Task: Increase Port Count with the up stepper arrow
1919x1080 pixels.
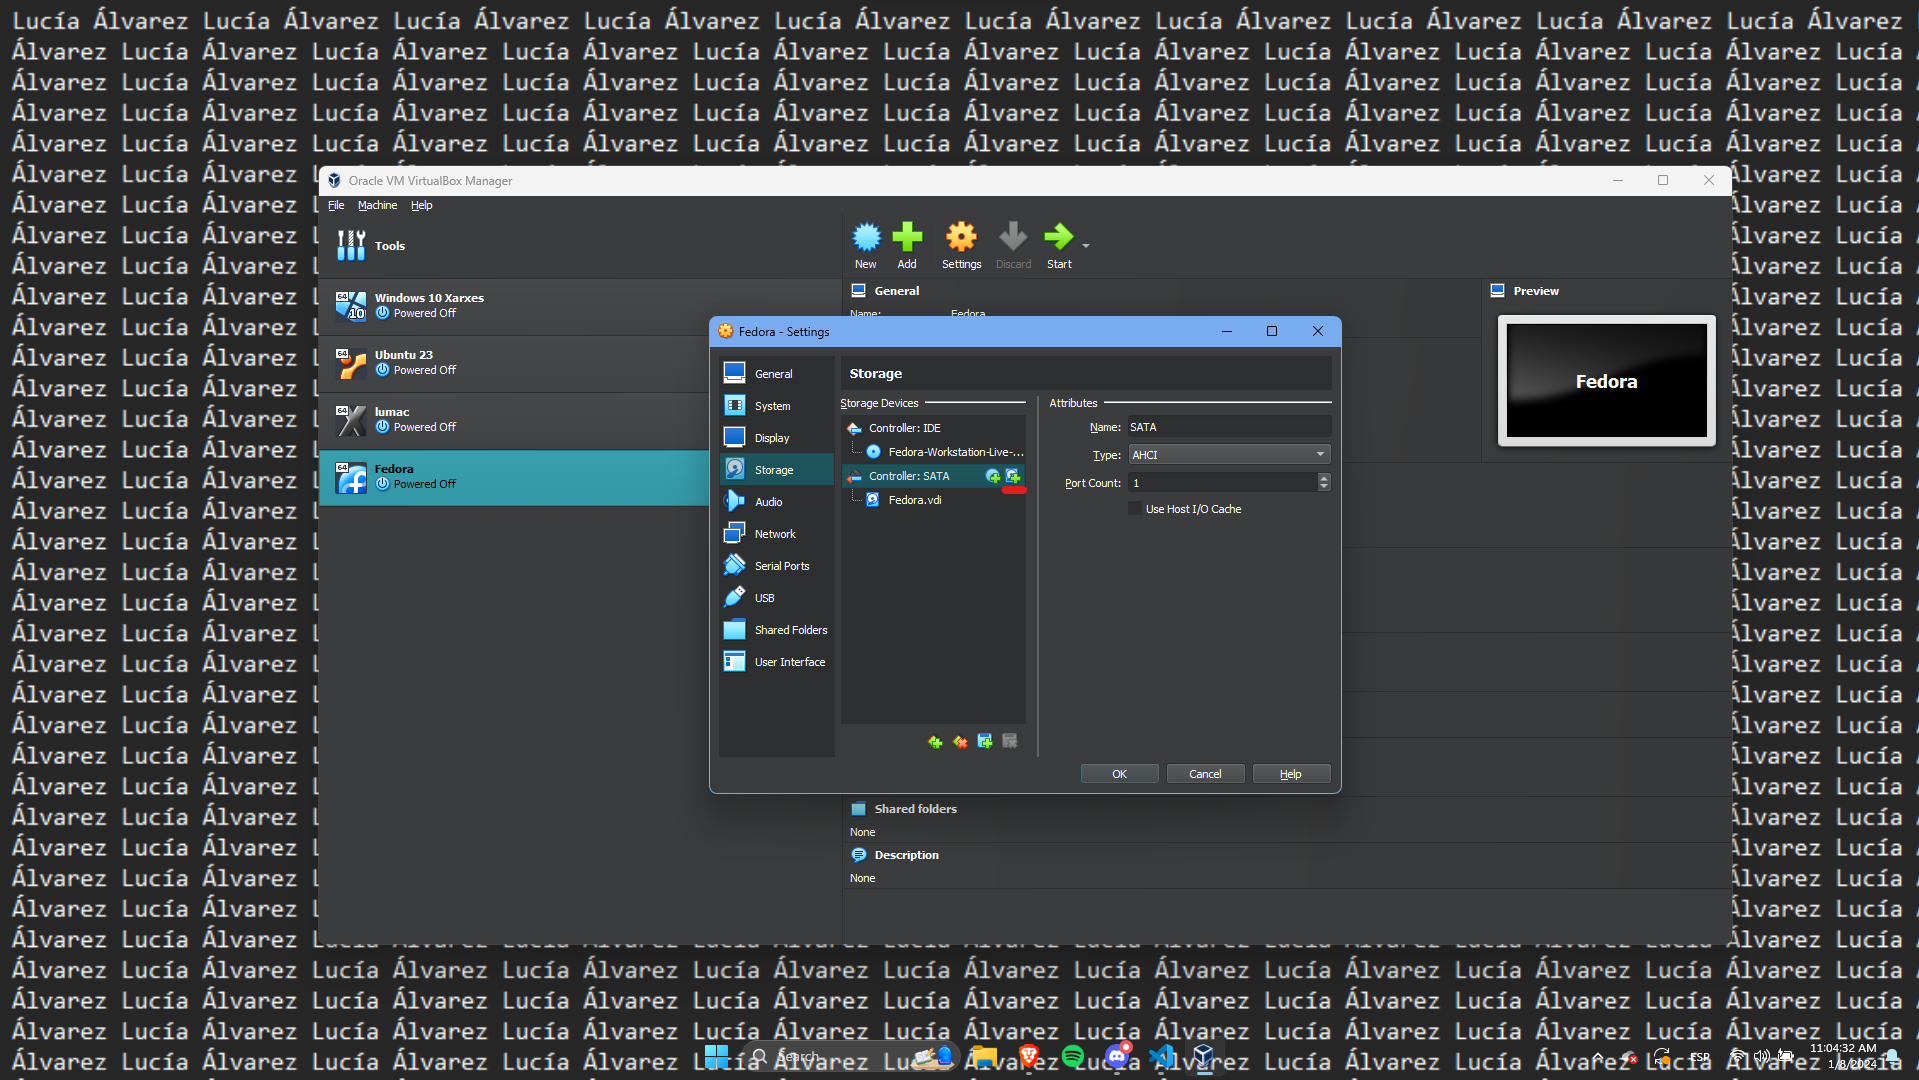Action: click(x=1324, y=478)
